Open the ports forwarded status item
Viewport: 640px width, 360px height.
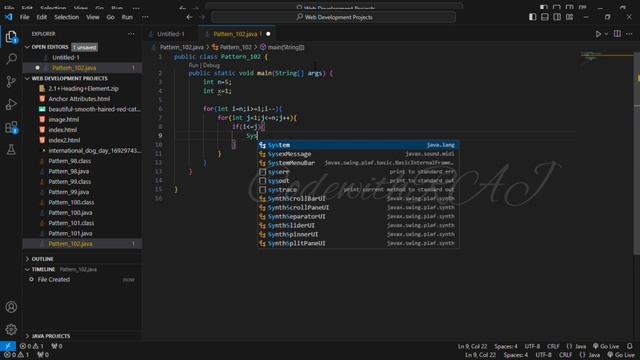point(57,346)
